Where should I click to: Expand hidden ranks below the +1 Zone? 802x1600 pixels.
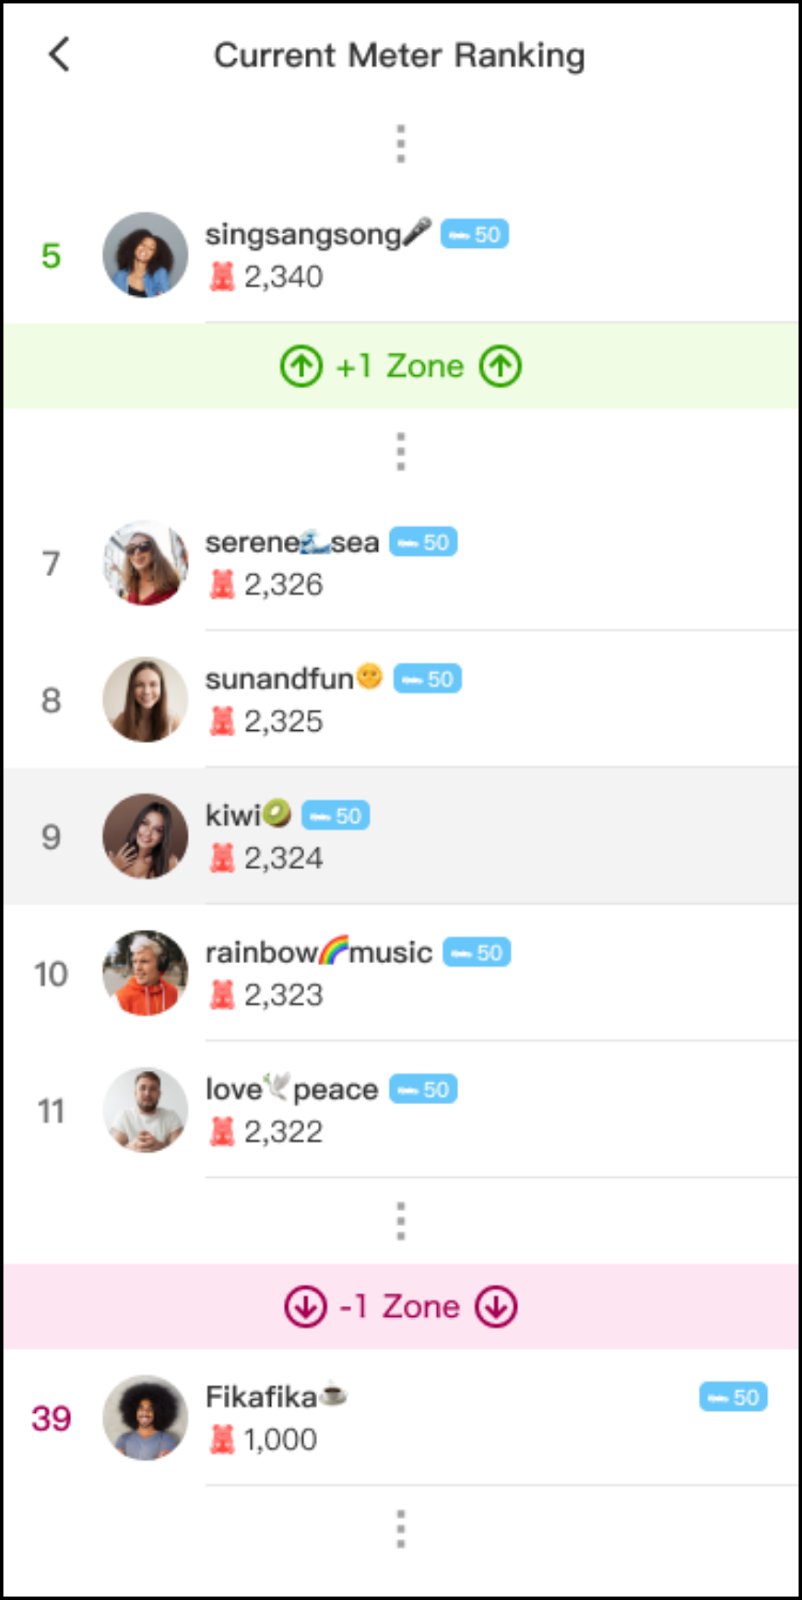401,452
